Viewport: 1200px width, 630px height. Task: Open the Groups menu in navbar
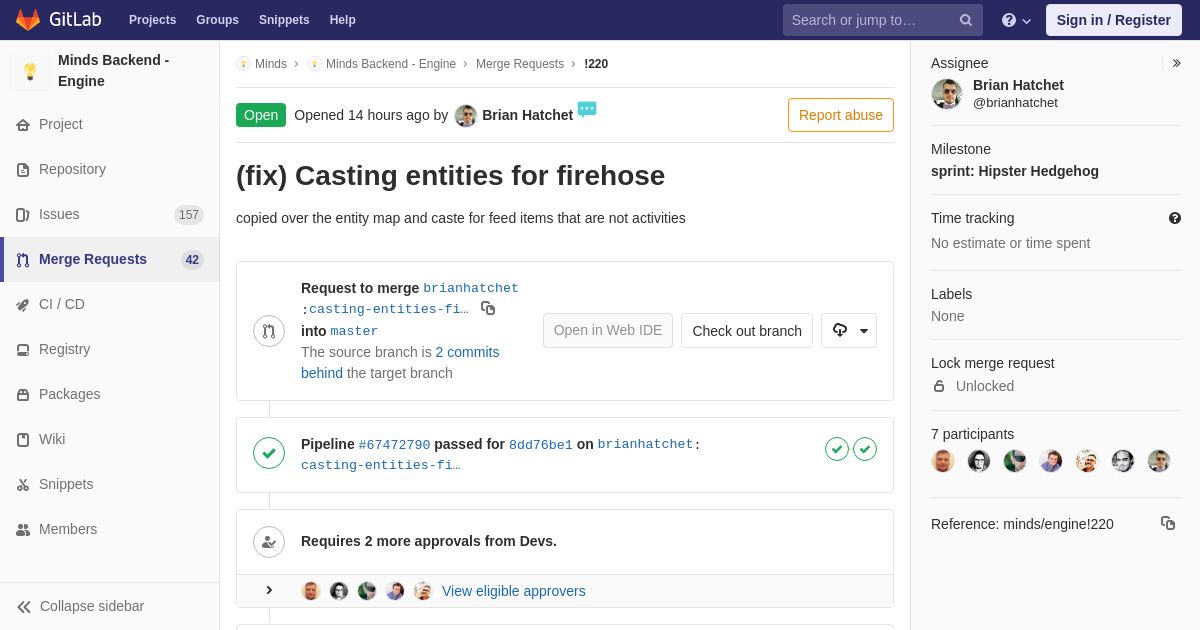coord(217,20)
